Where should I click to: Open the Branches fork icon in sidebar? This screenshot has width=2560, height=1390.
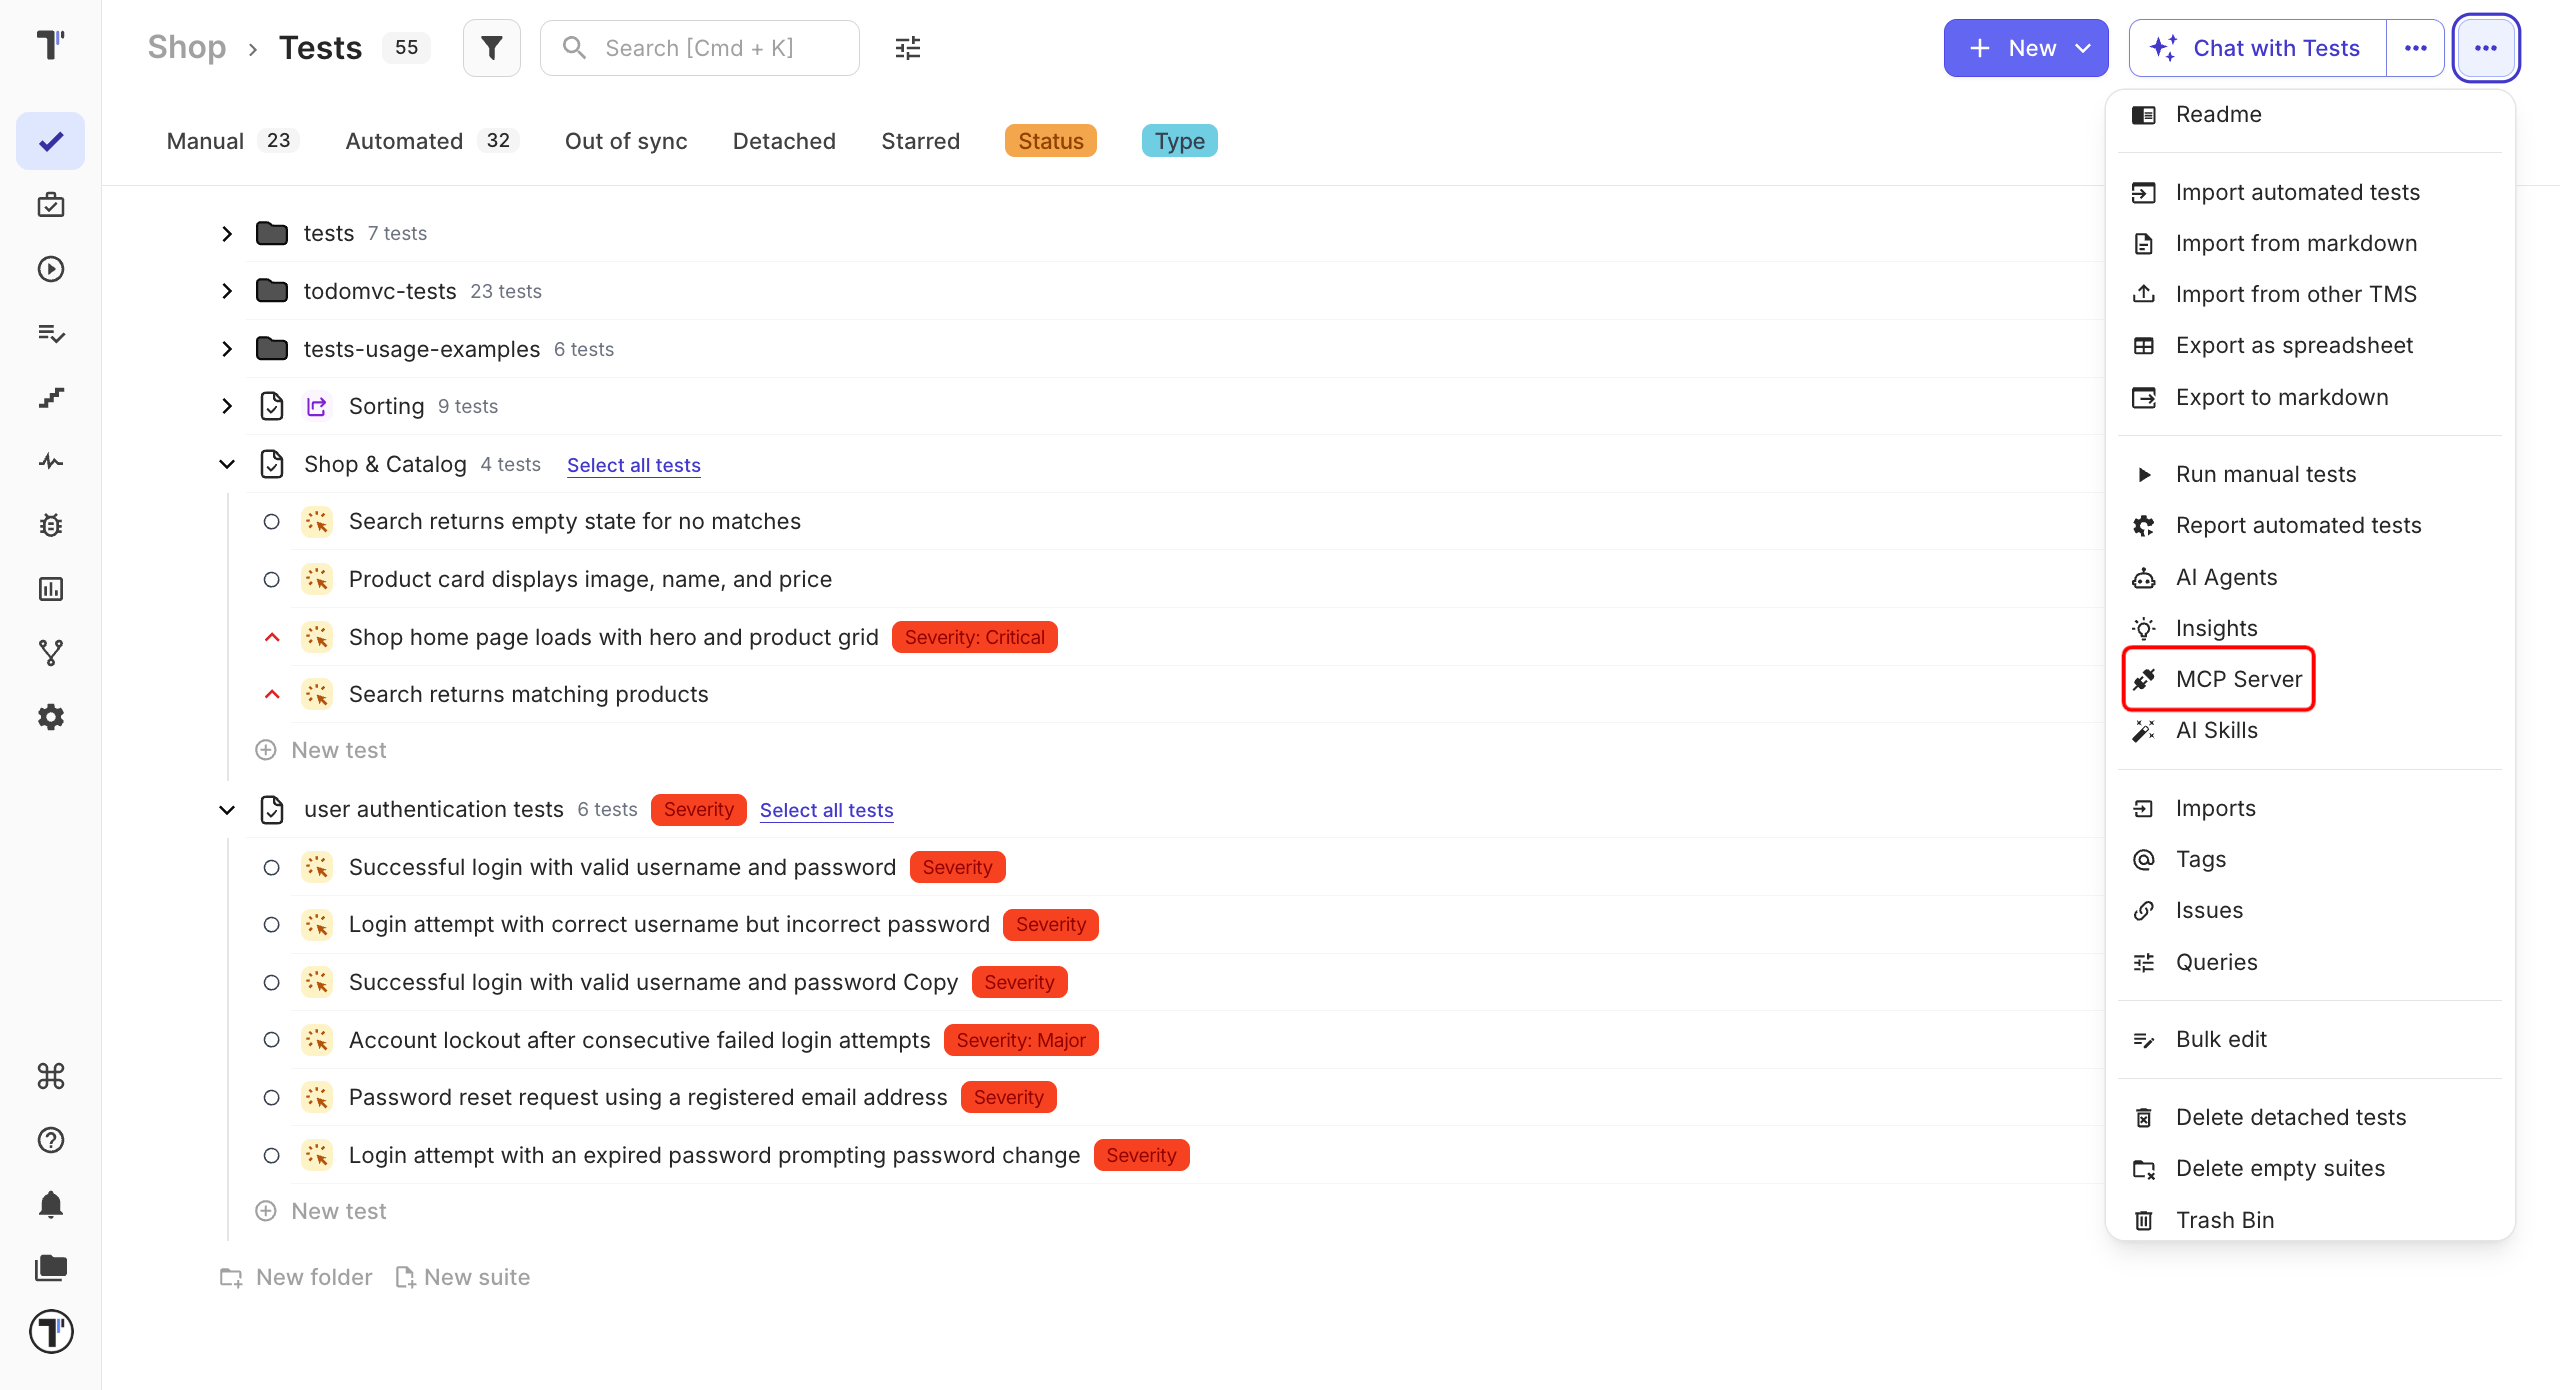click(51, 653)
